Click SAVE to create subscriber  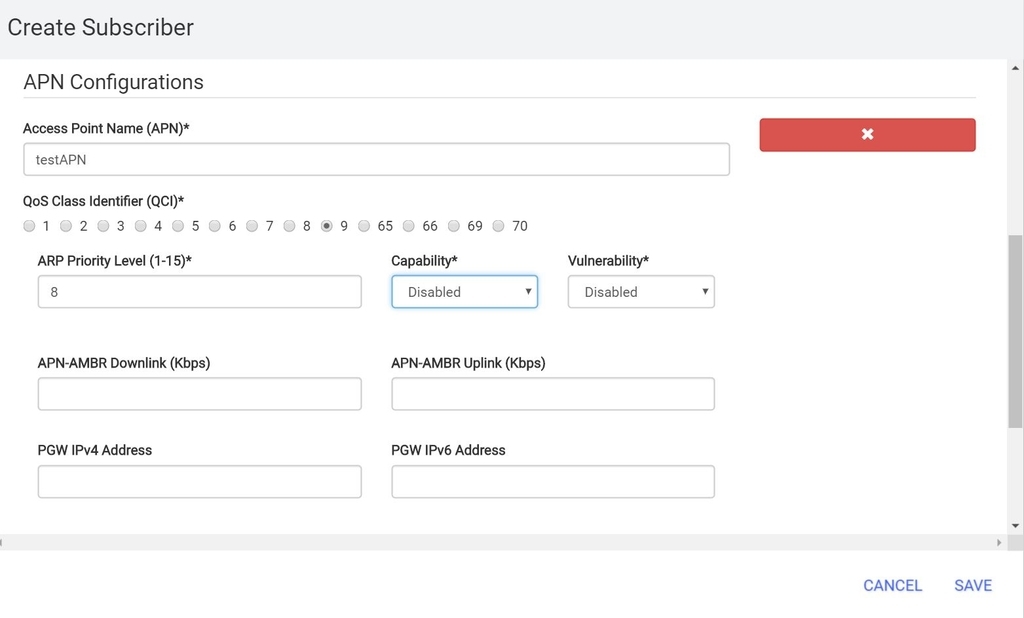pyautogui.click(x=972, y=586)
